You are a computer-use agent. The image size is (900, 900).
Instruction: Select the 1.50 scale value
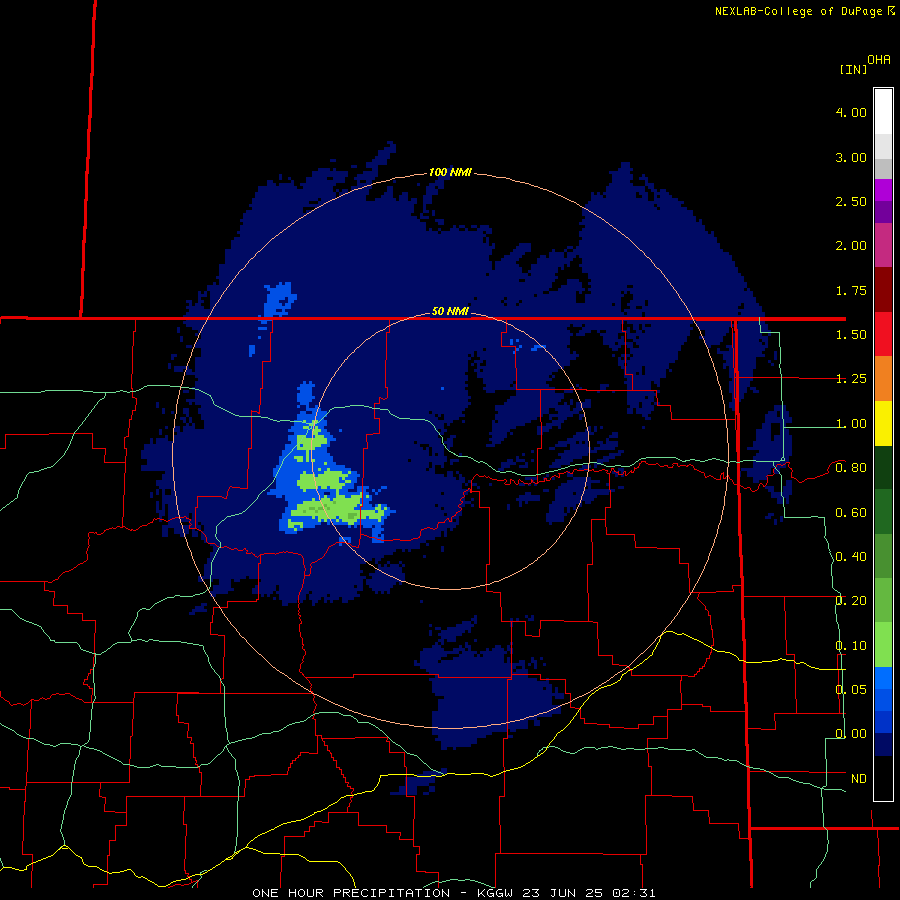coord(851,335)
